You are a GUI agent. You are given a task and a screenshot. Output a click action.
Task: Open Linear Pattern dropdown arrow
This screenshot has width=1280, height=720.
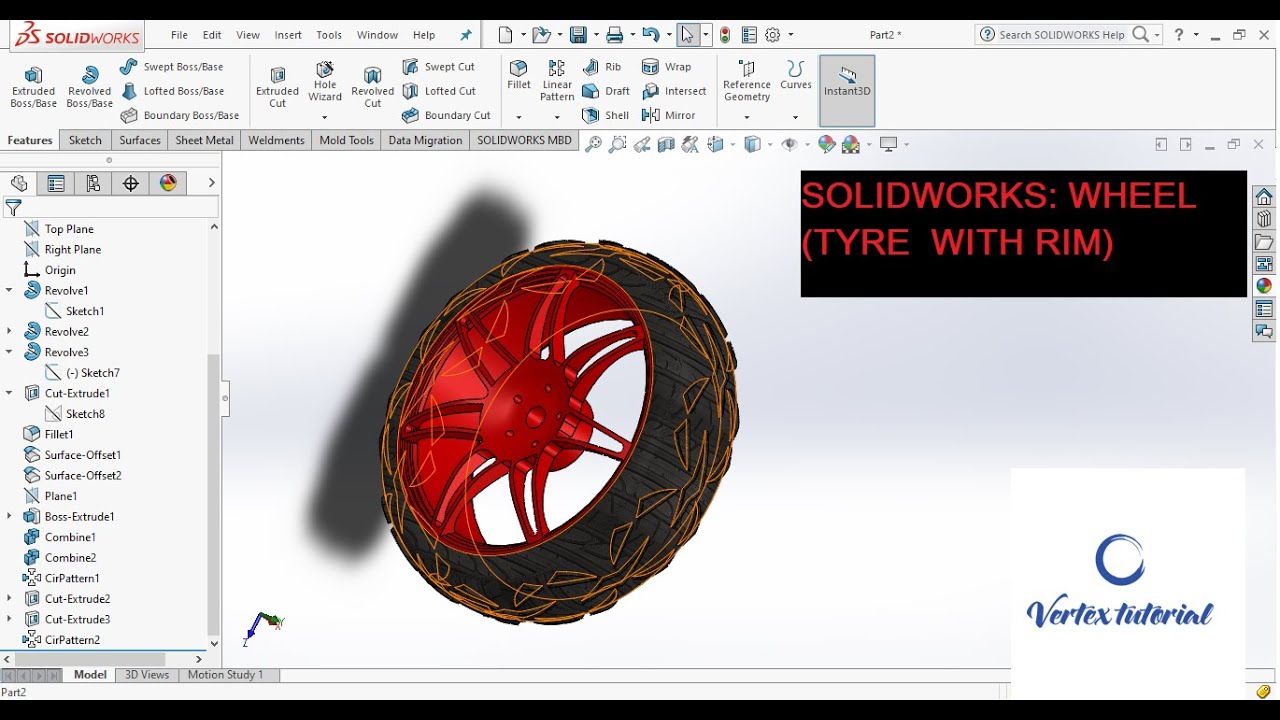(557, 117)
